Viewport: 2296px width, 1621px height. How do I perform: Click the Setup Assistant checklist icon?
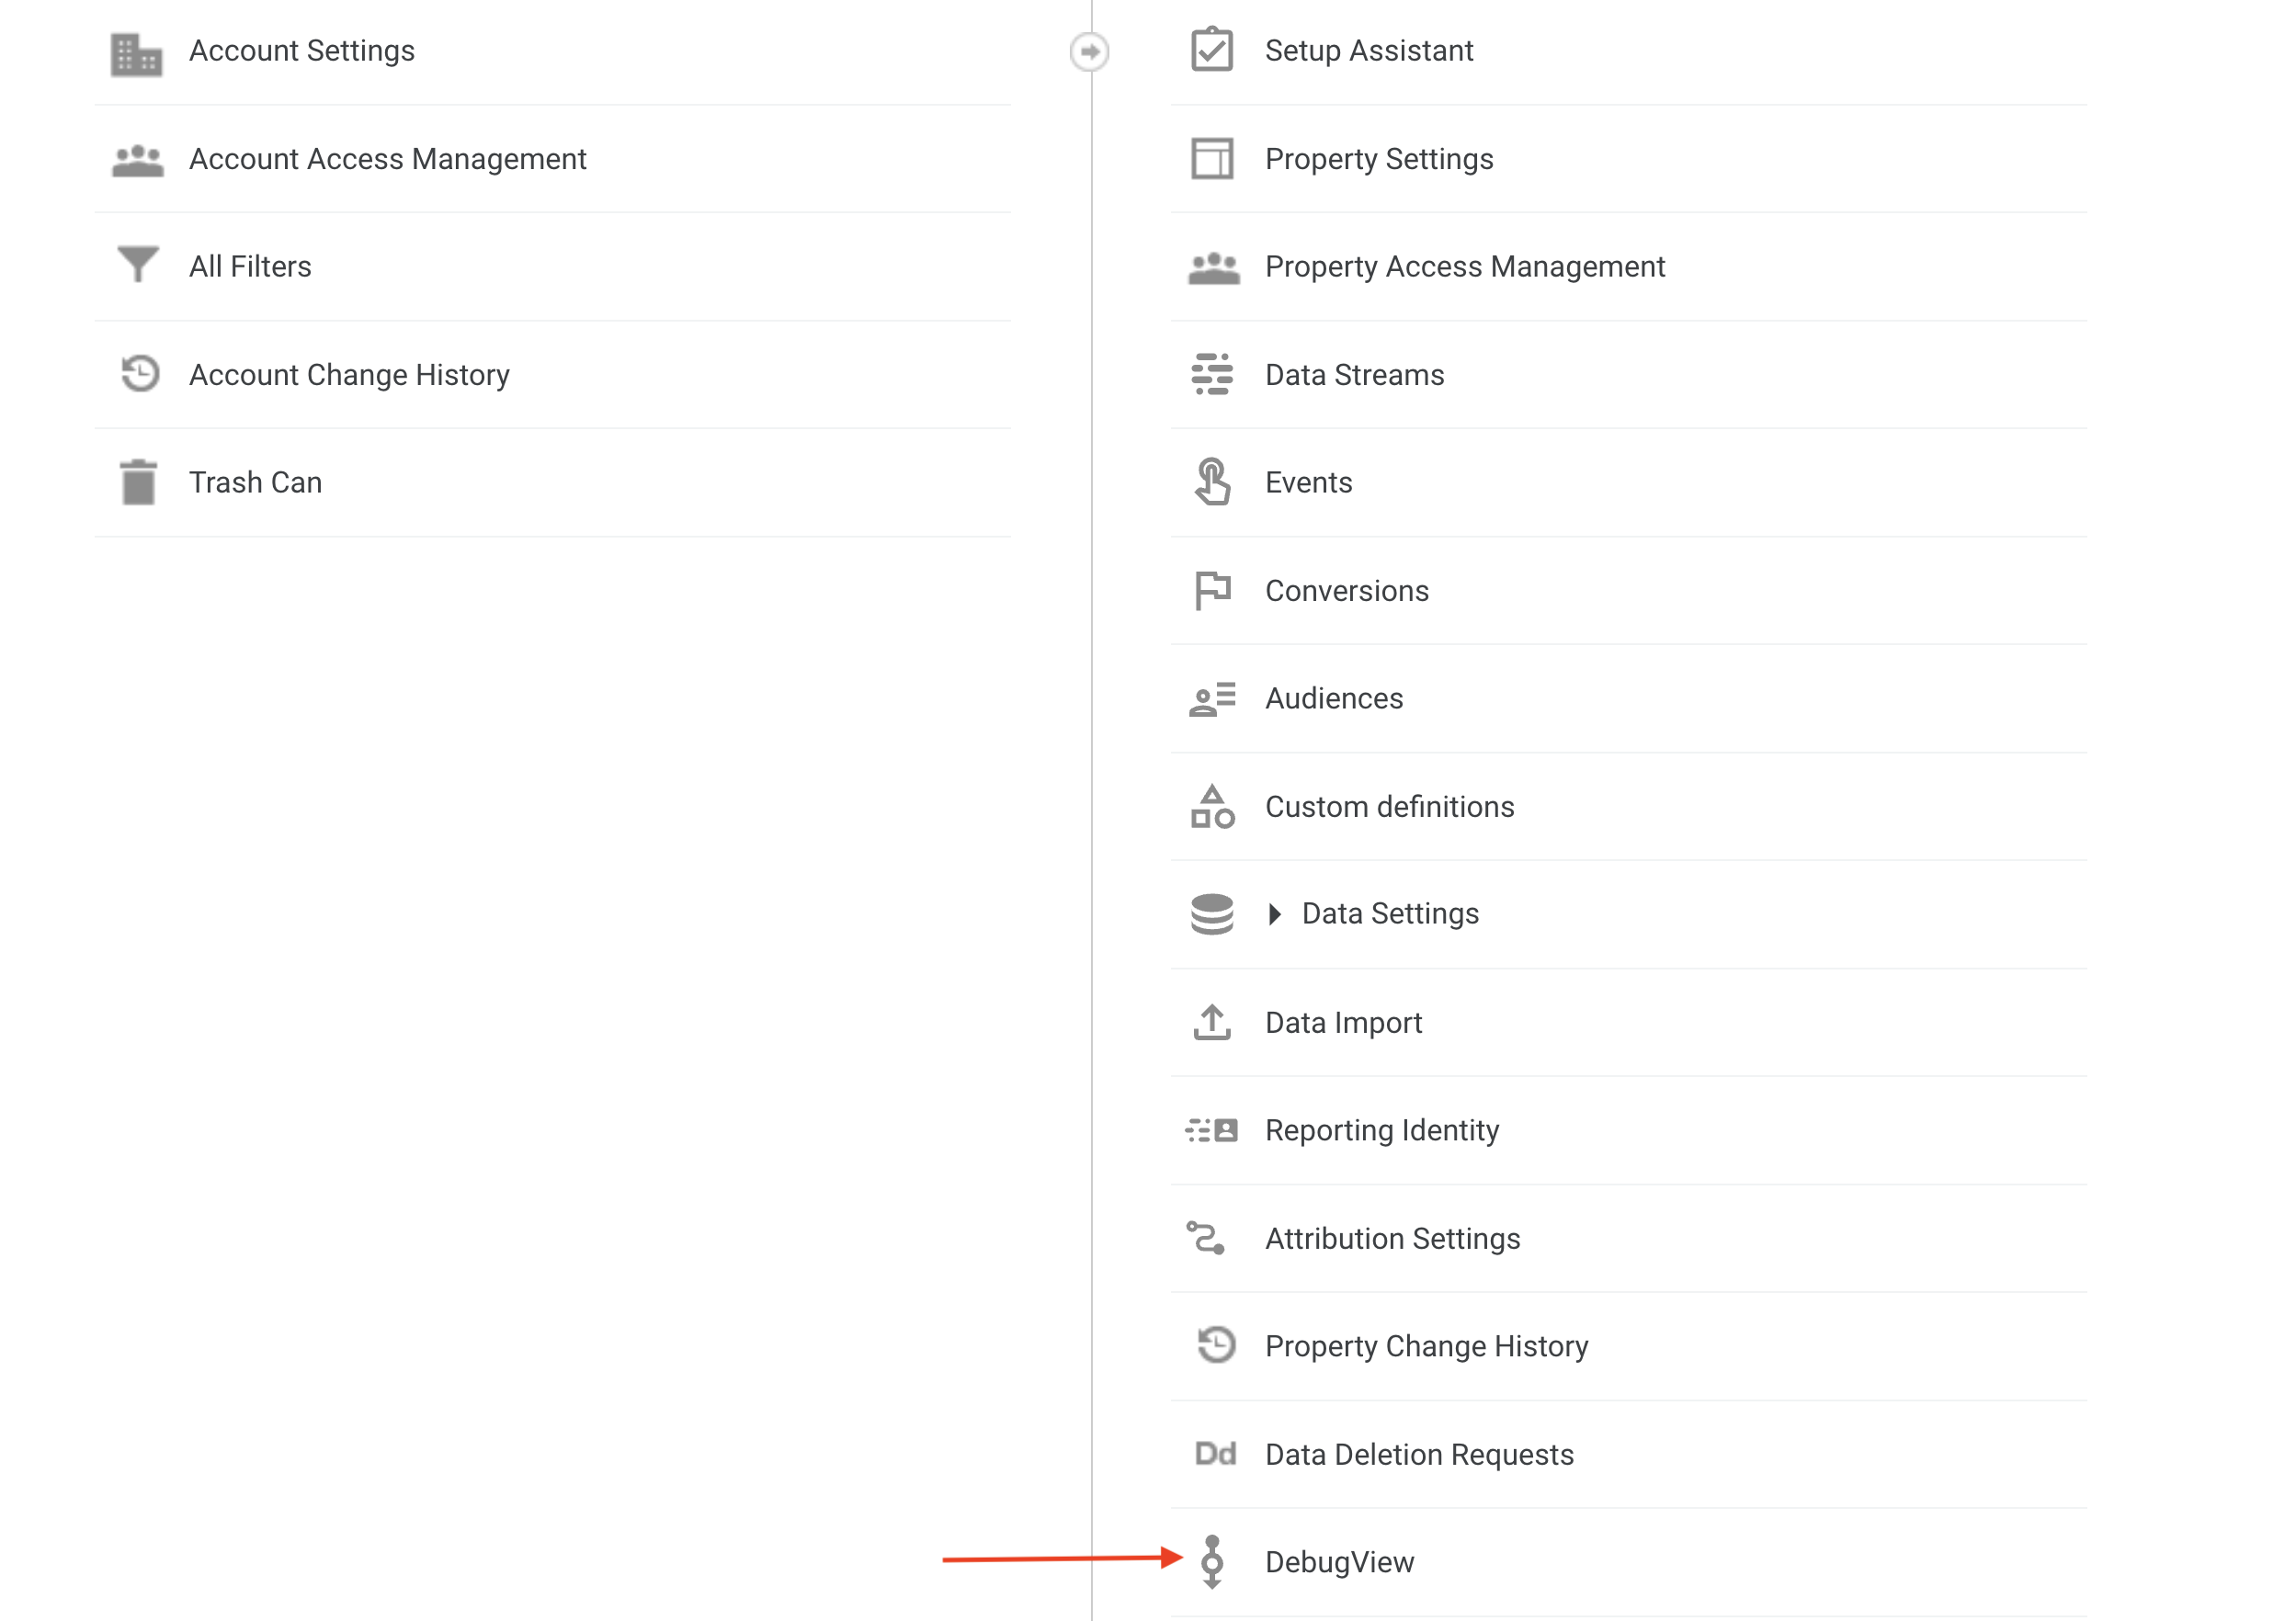1211,50
